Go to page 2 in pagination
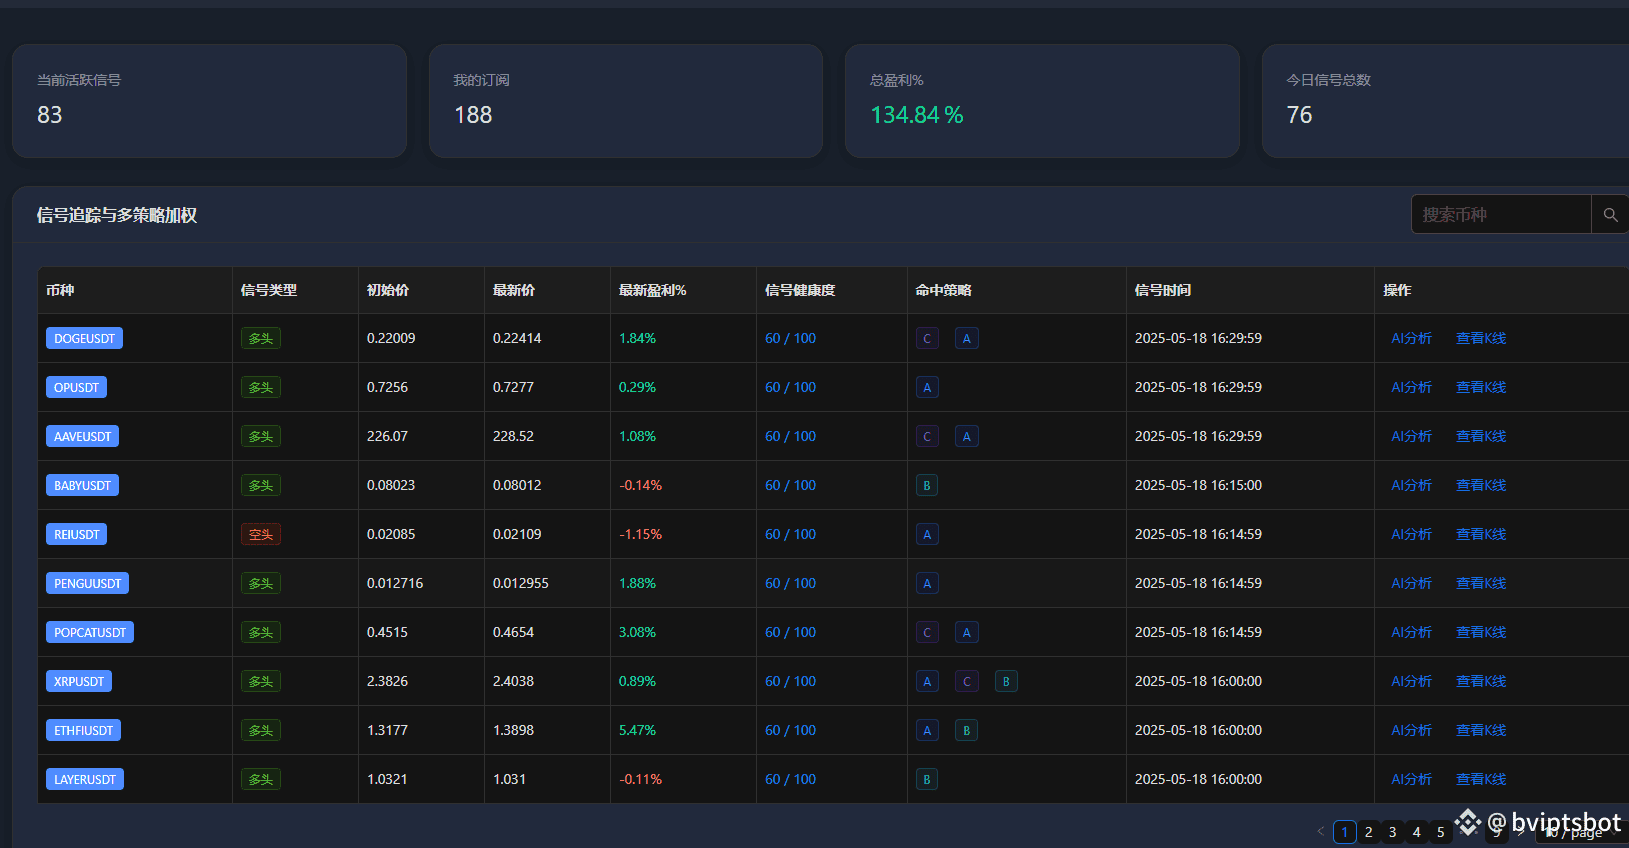The width and height of the screenshot is (1629, 848). (1369, 832)
